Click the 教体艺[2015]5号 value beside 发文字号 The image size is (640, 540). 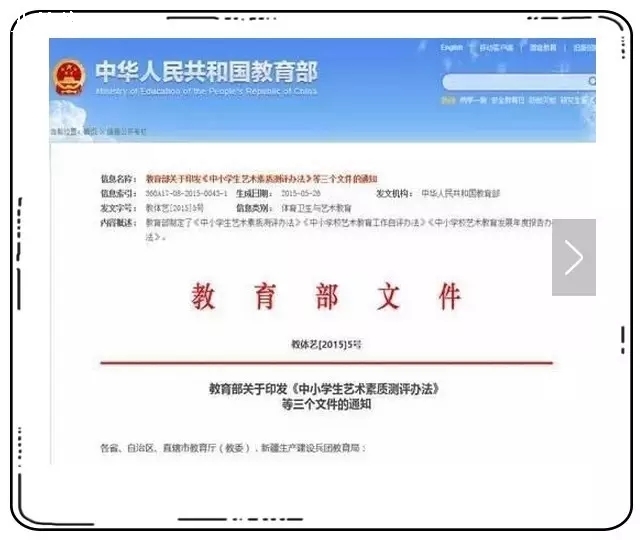point(175,208)
